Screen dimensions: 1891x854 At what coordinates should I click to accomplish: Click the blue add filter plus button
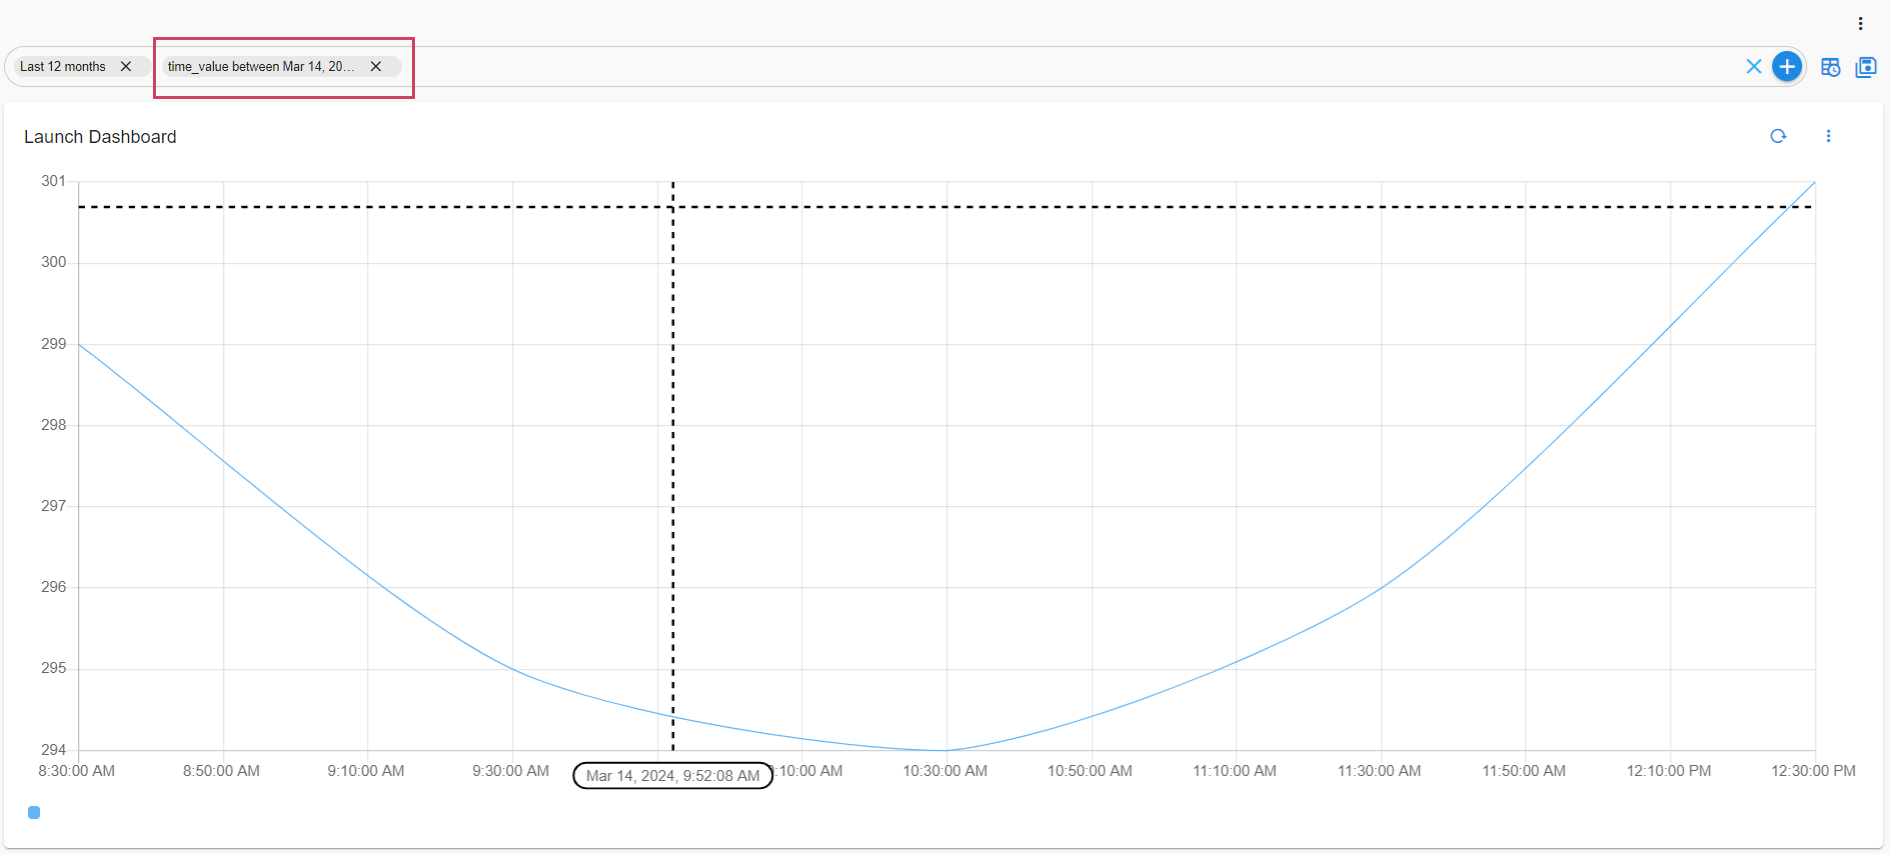pos(1786,67)
